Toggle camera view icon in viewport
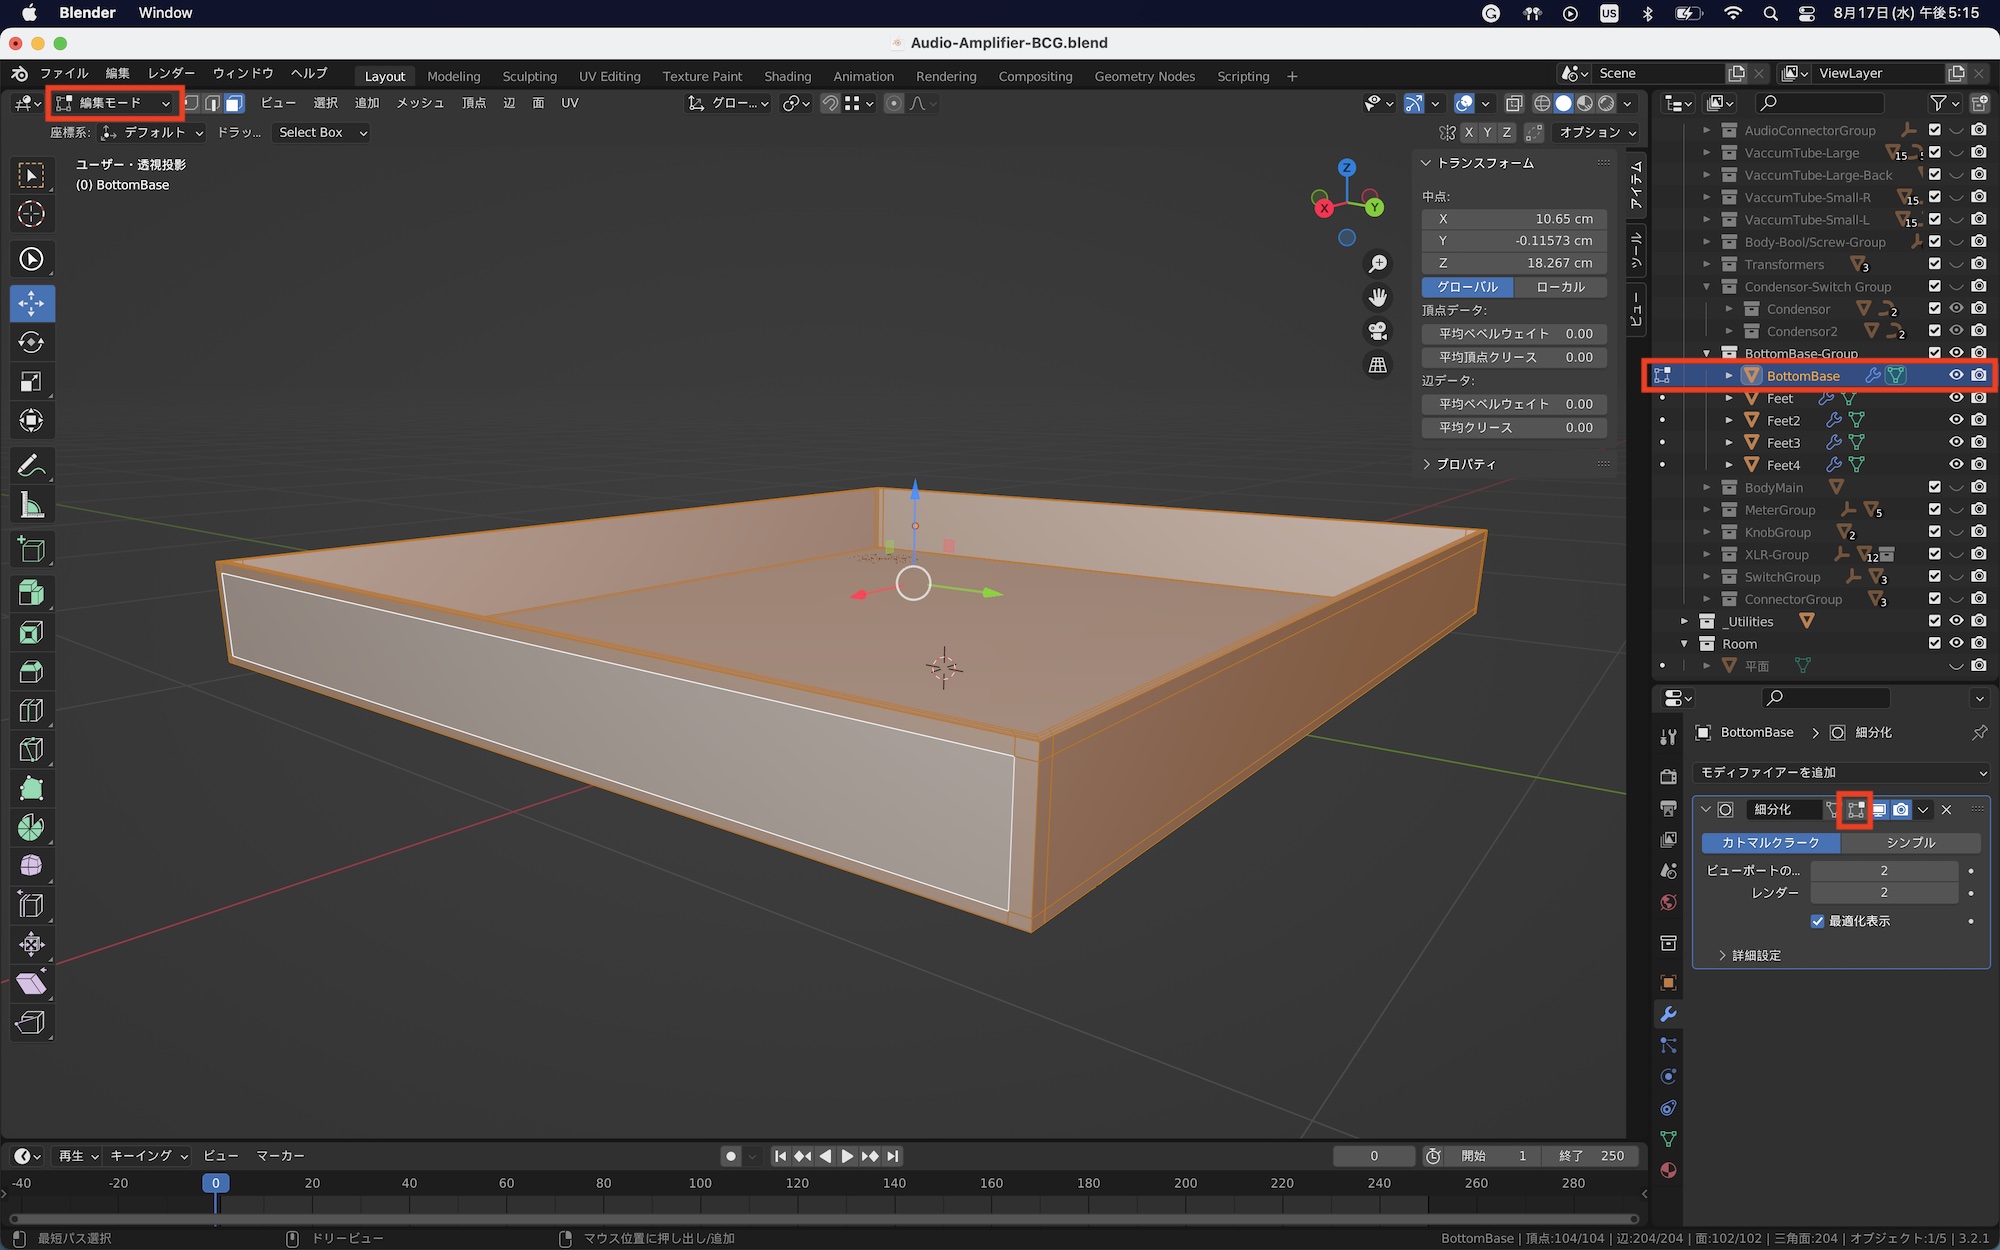Screen dimensions: 2000x1250 1378,331
